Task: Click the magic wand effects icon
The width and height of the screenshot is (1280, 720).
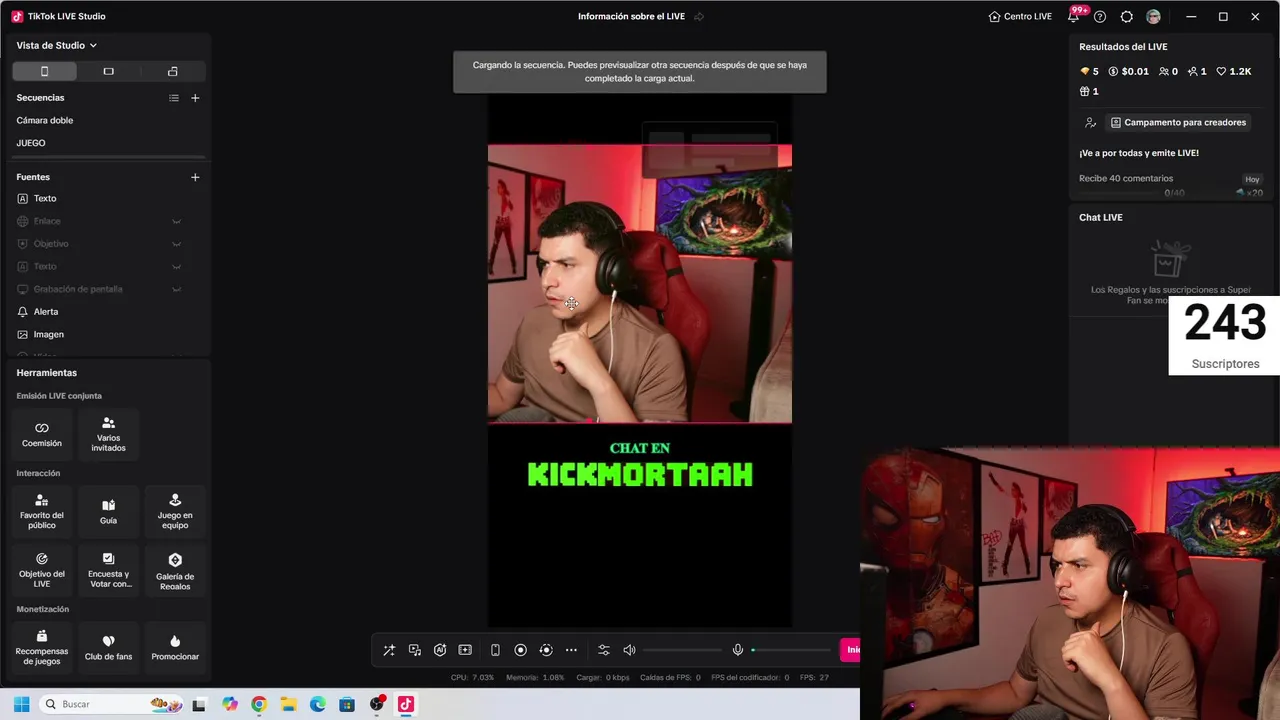Action: (x=389, y=650)
